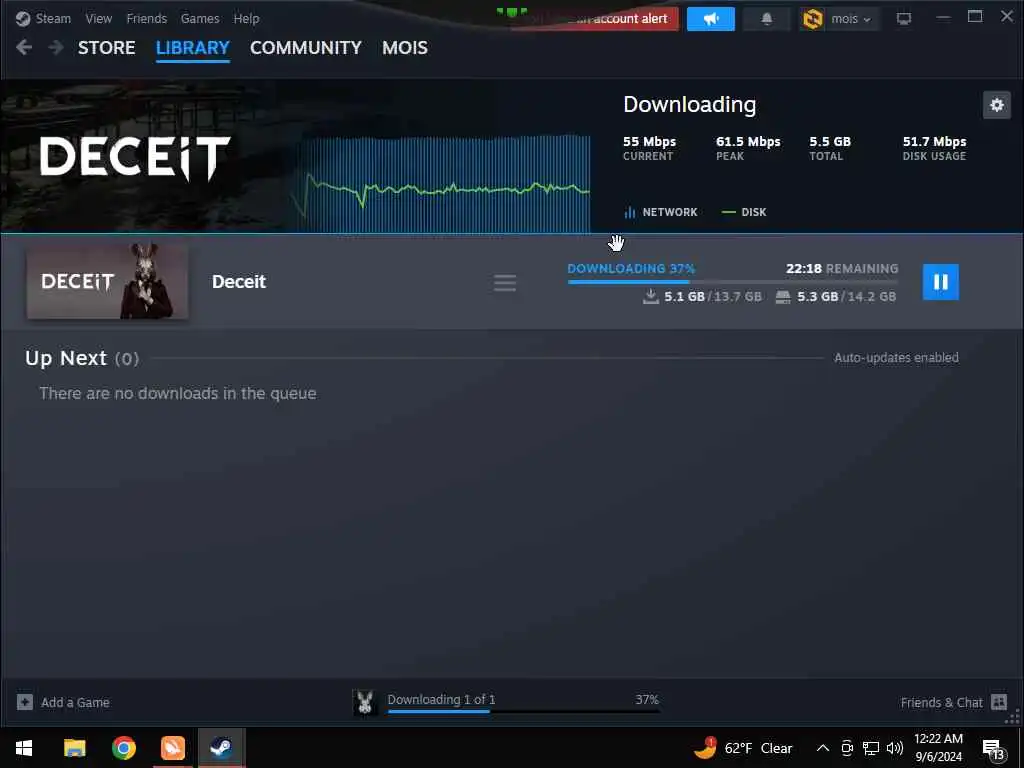Click the 51.7 Mbps DISK USAGE value

pos(935,142)
